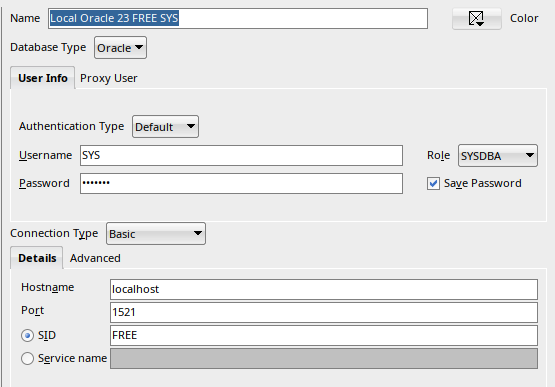
Task: Click the Hostname field with localhost
Action: point(324,289)
